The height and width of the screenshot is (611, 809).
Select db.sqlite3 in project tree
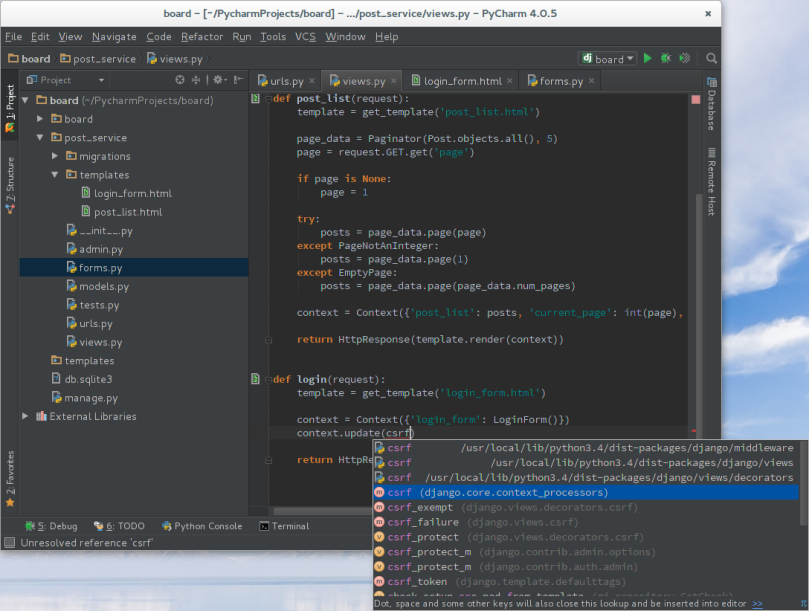[82, 379]
